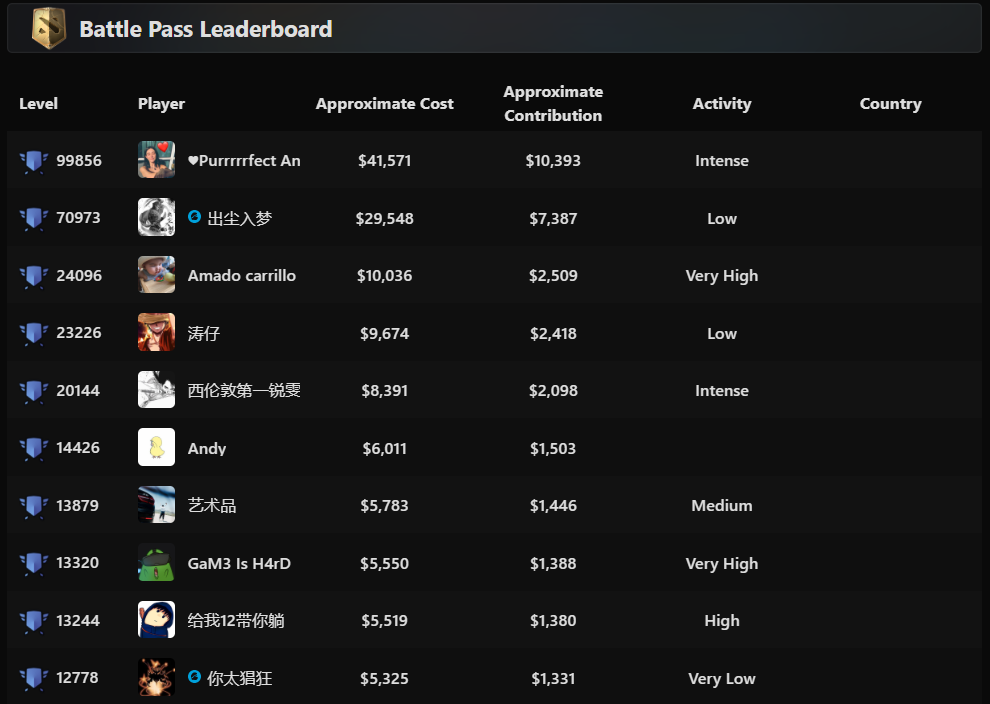The image size is (990, 704).
Task: Click the player name 西伦敦第一锐雯
Action: pyautogui.click(x=244, y=390)
